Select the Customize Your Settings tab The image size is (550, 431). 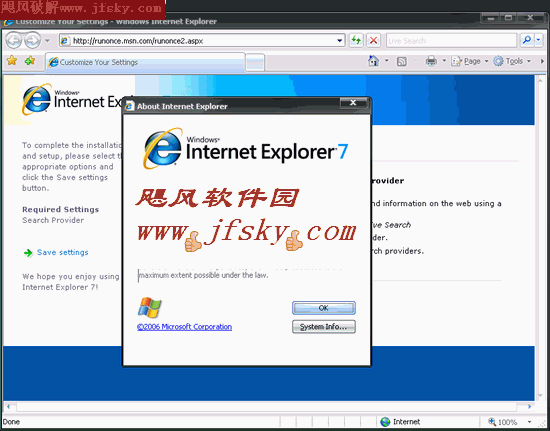pyautogui.click(x=145, y=62)
